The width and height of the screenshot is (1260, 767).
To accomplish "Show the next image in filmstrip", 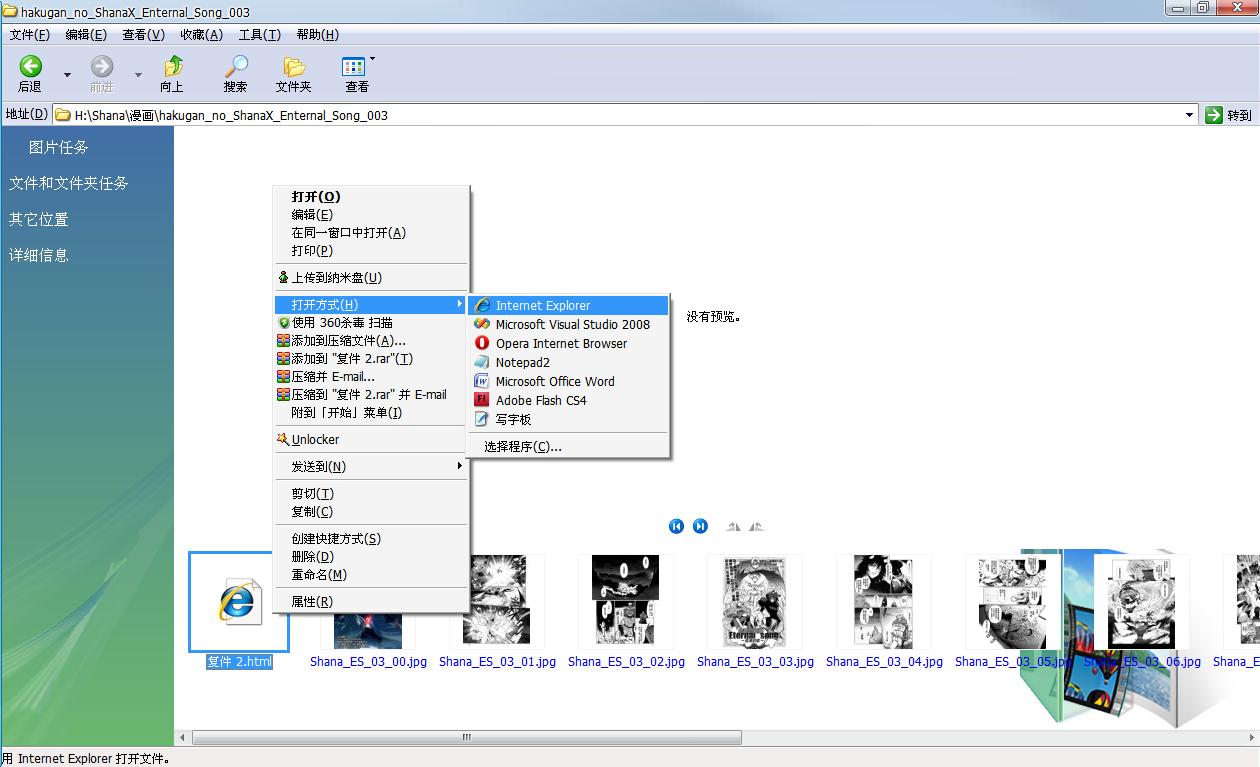I will coord(700,526).
